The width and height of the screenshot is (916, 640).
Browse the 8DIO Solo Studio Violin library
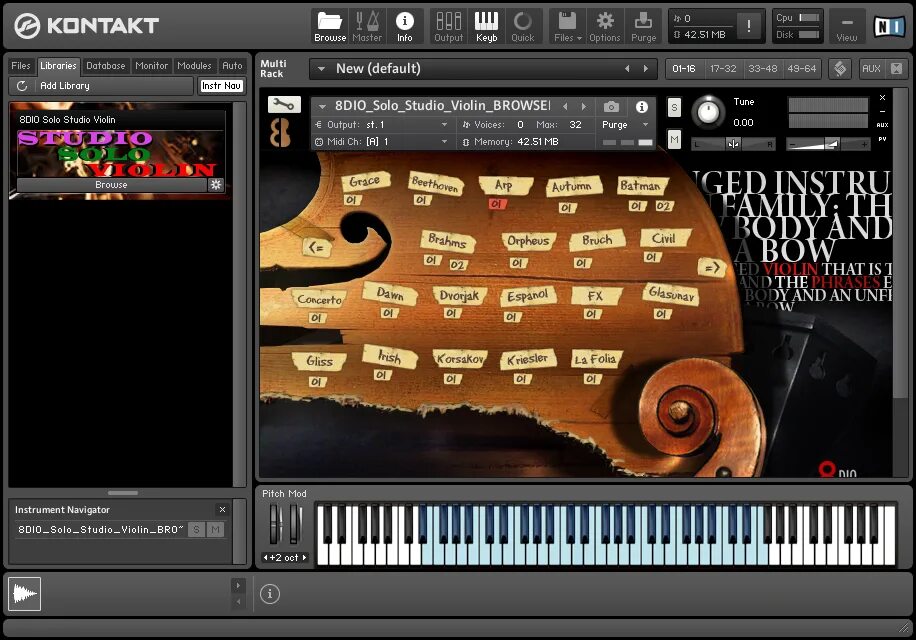[111, 185]
